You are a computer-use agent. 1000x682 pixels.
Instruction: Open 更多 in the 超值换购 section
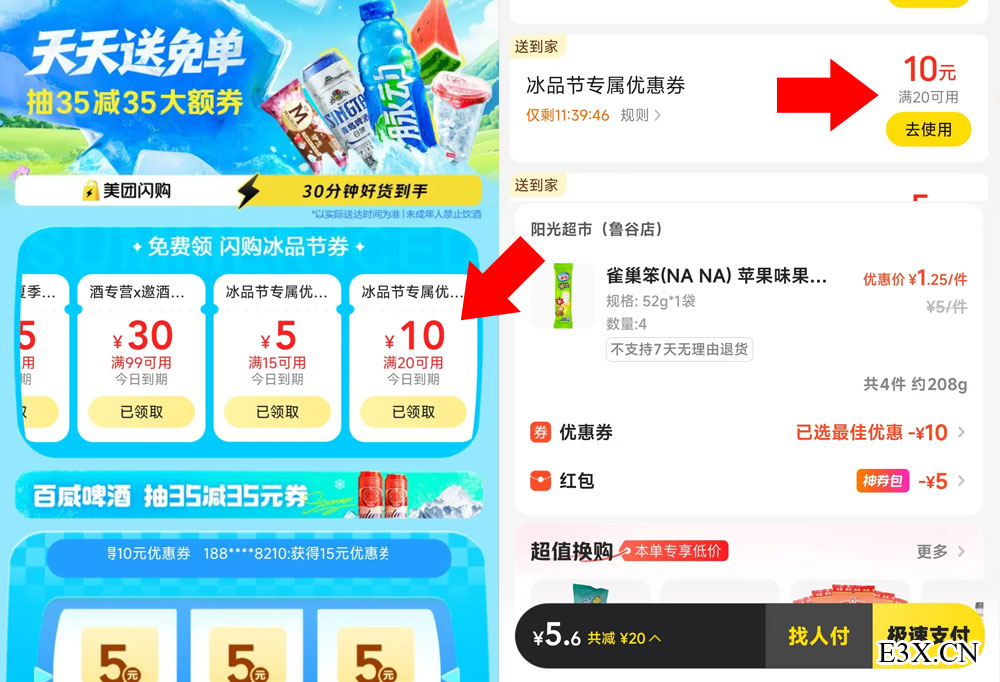[x=941, y=551]
